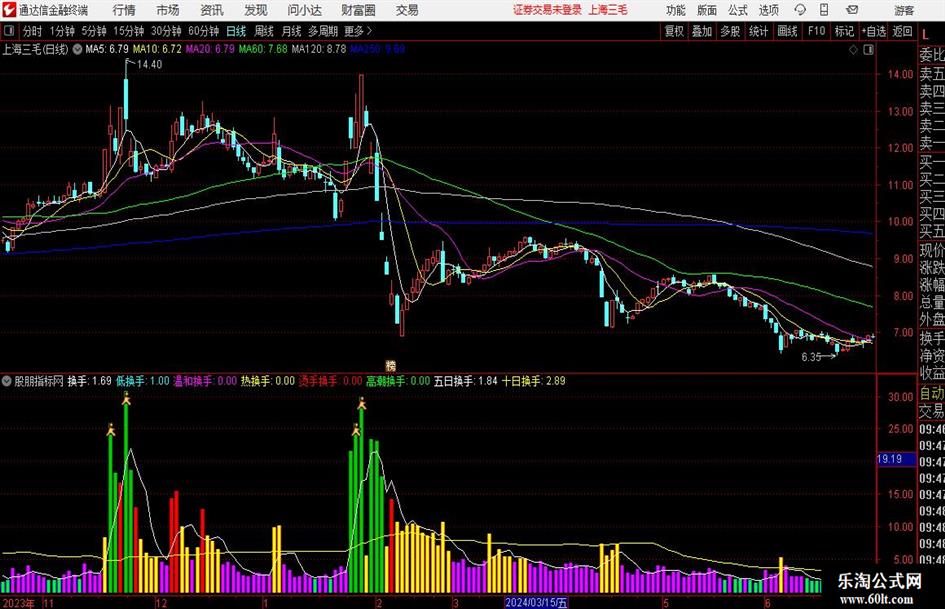Click the 14.40 high price label
The image size is (945, 609).
tap(149, 65)
